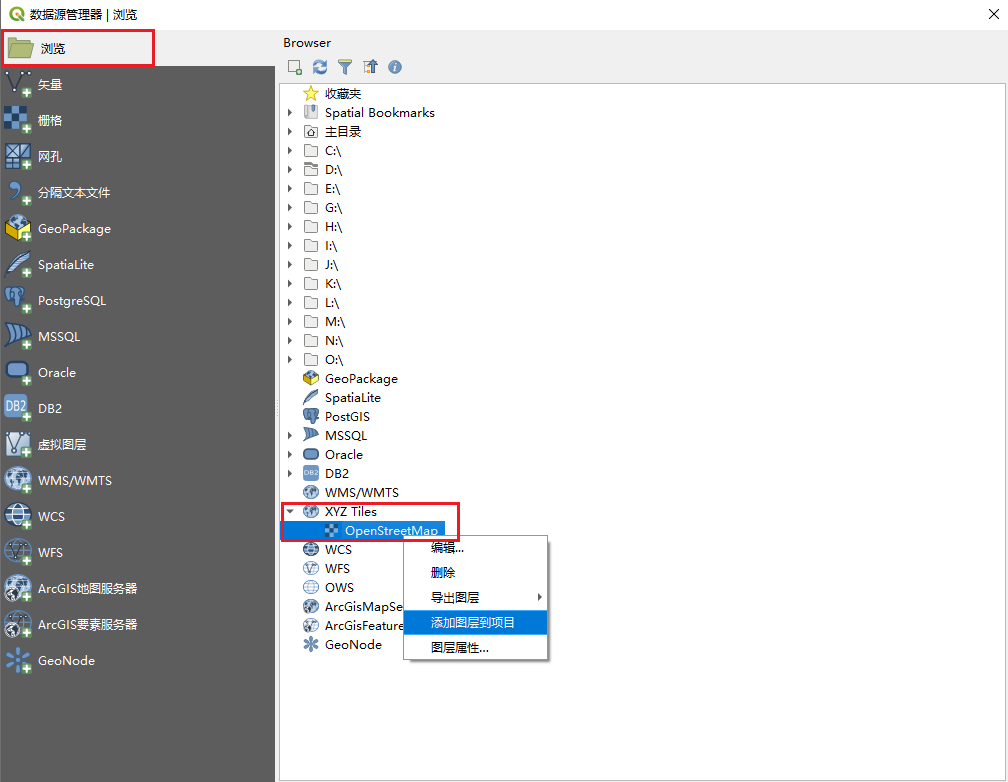Close the 数据源管理器 window
This screenshot has width=1008, height=782.
[x=993, y=14]
